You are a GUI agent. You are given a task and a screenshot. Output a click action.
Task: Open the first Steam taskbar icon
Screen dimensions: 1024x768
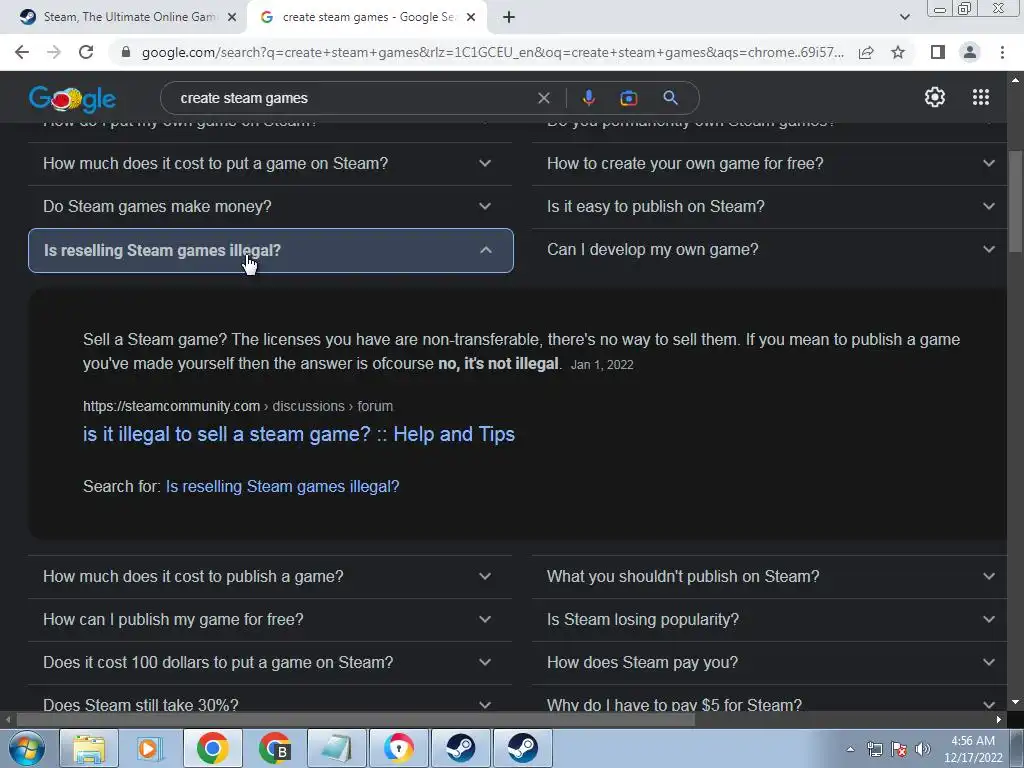460,748
